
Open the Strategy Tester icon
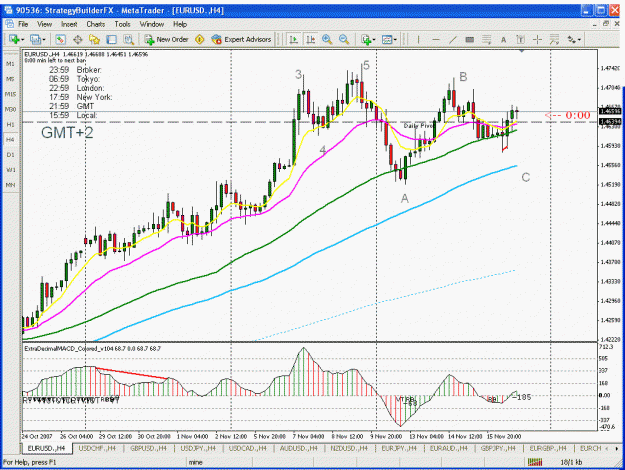pyautogui.click(x=128, y=39)
